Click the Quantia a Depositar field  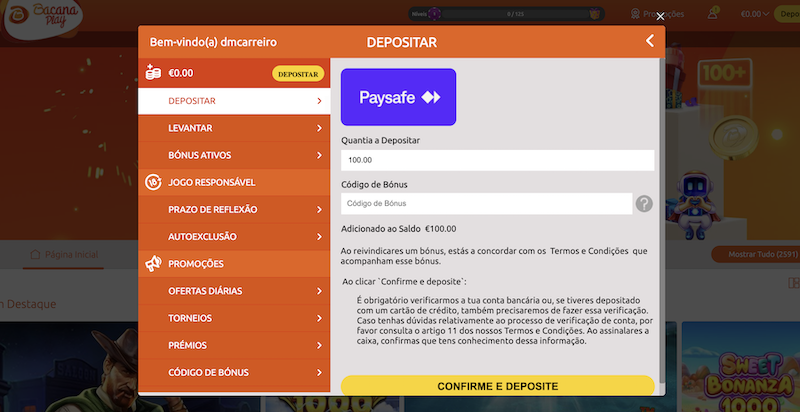point(497,160)
